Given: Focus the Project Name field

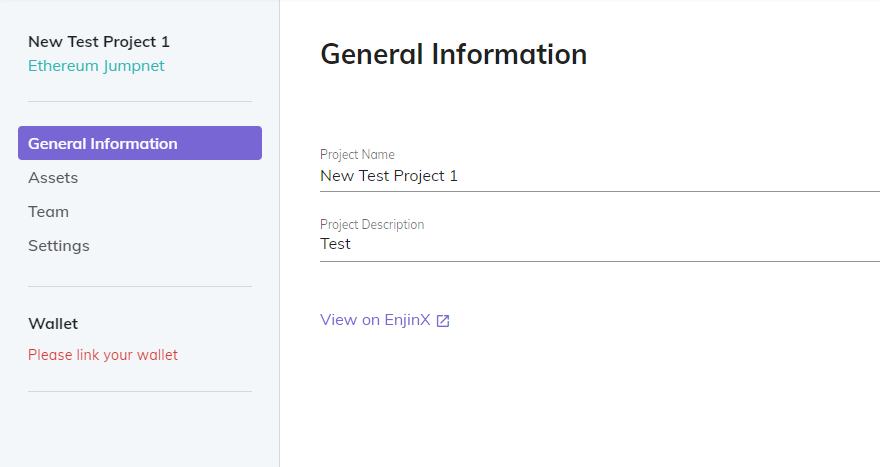Looking at the screenshot, I should pos(600,176).
